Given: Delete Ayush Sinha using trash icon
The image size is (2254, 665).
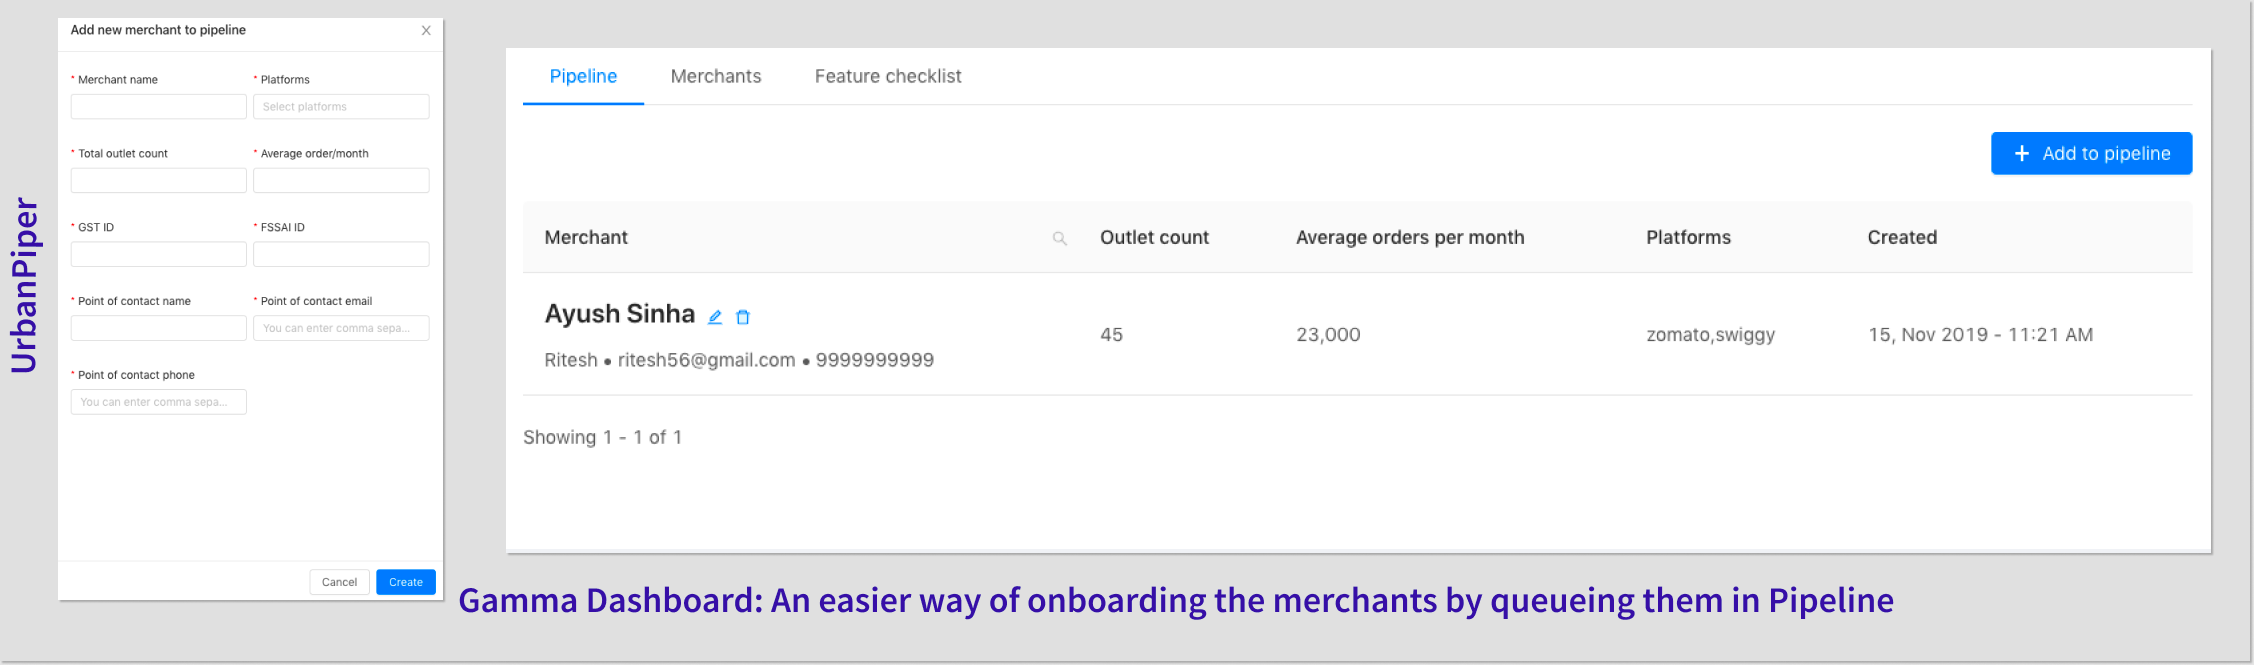Looking at the screenshot, I should click(743, 317).
